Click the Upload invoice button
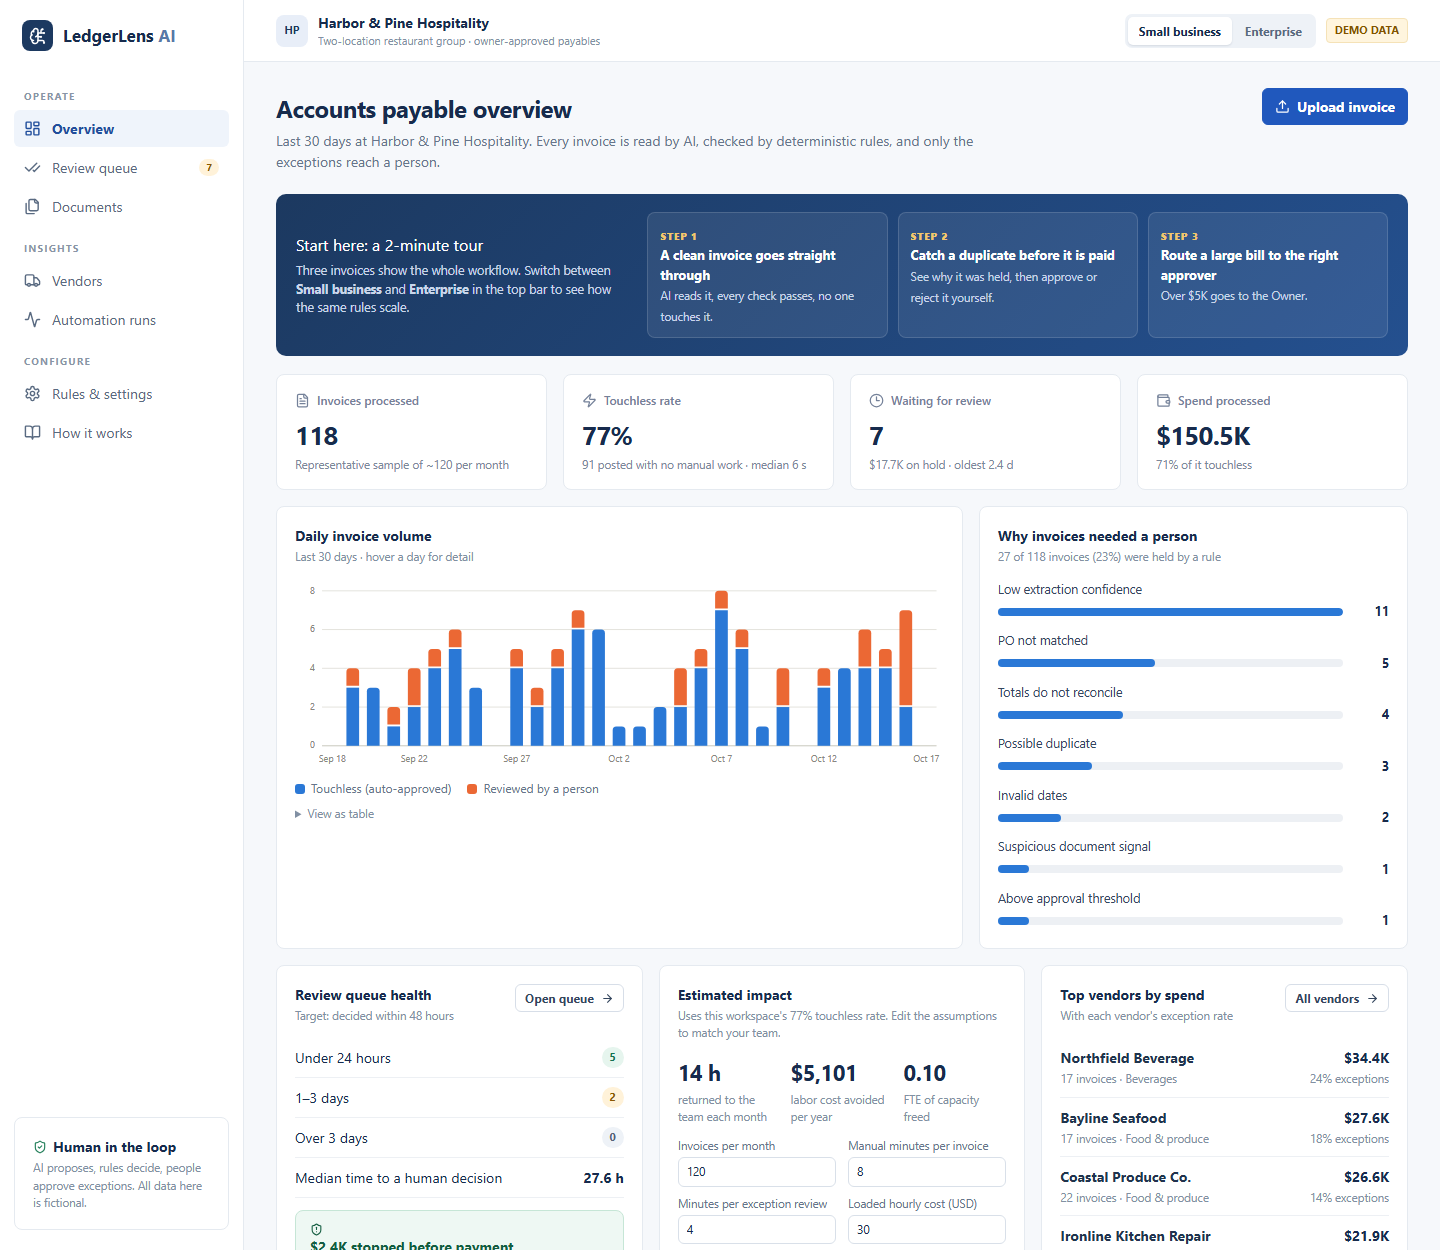This screenshot has height=1250, width=1440. point(1334,107)
